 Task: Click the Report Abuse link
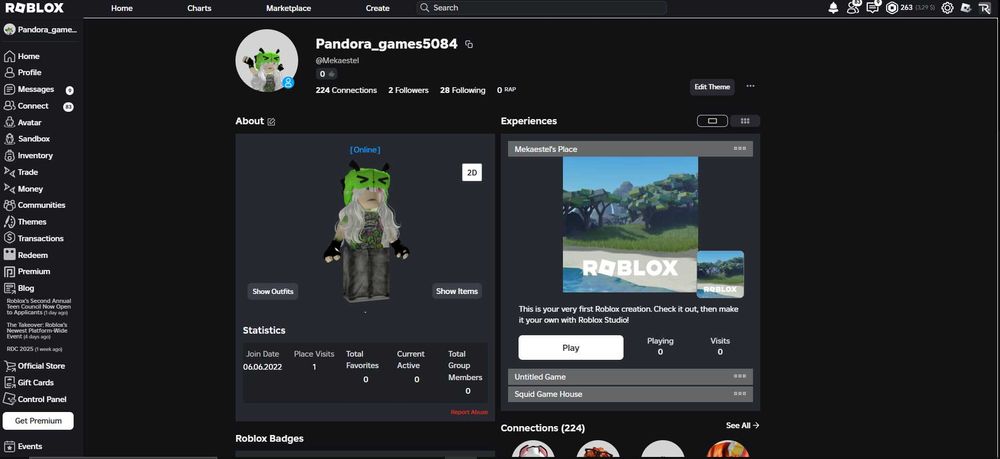coord(469,412)
